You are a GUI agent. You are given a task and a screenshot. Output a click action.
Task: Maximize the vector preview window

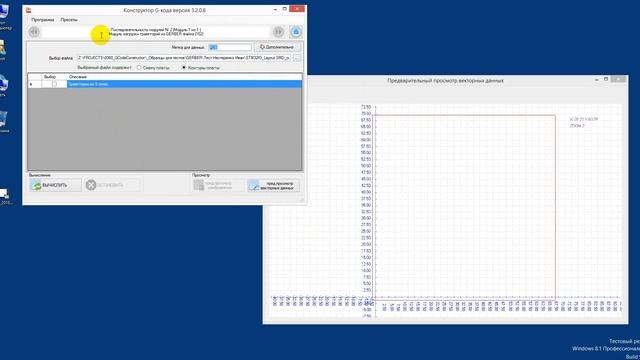(x=606, y=79)
